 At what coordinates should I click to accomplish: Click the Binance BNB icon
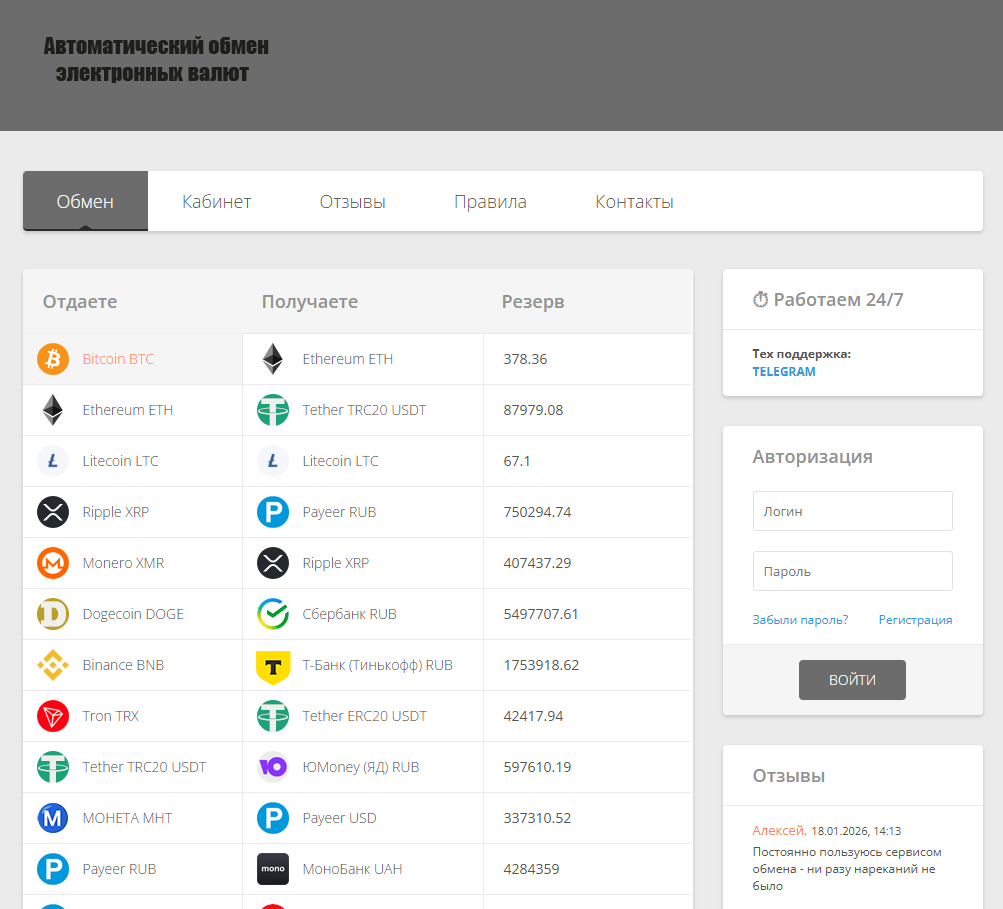[53, 665]
